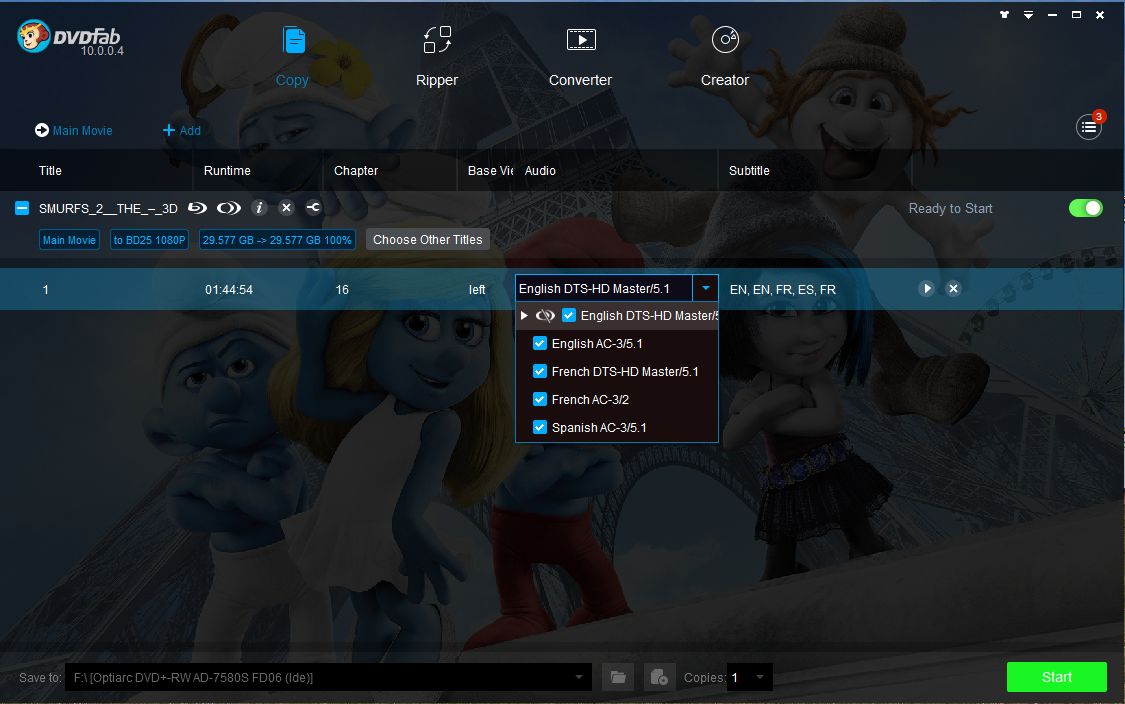Click the DVDFab logo

tap(70, 37)
